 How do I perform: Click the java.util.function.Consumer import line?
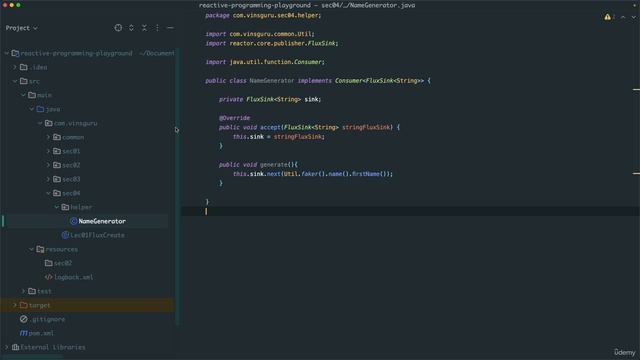tap(264, 62)
